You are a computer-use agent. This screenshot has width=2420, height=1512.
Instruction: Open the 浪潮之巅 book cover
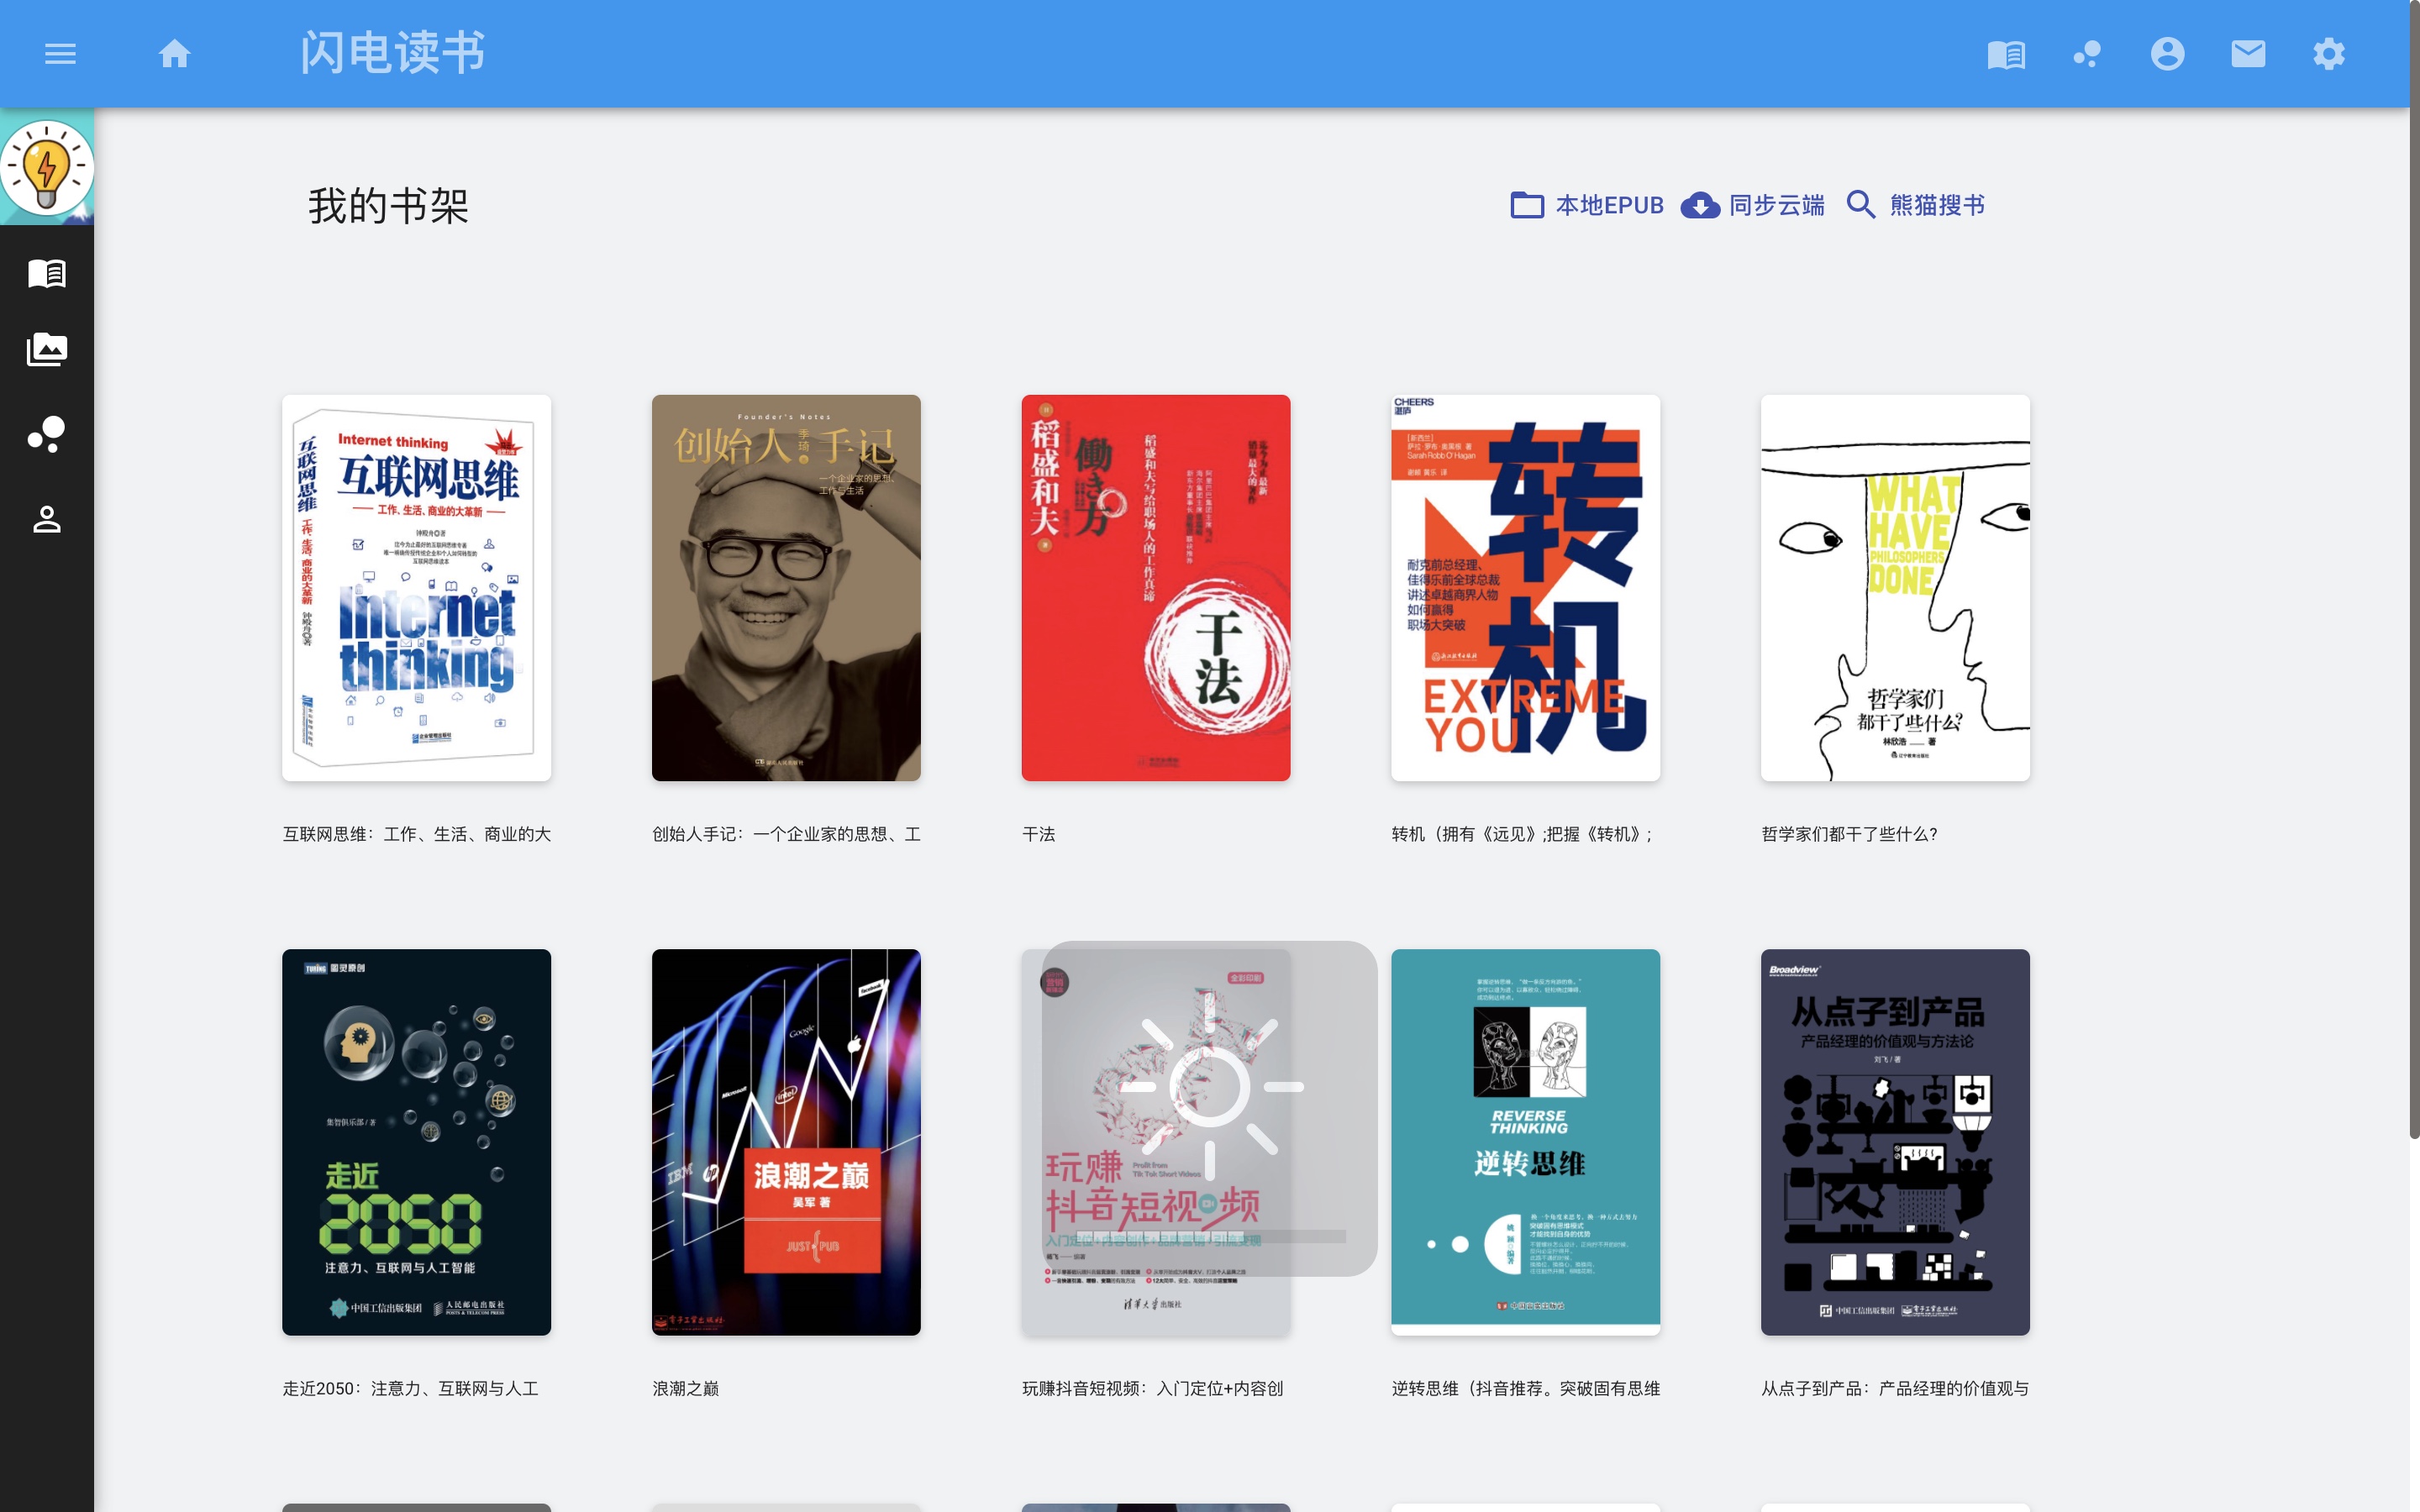click(x=786, y=1141)
